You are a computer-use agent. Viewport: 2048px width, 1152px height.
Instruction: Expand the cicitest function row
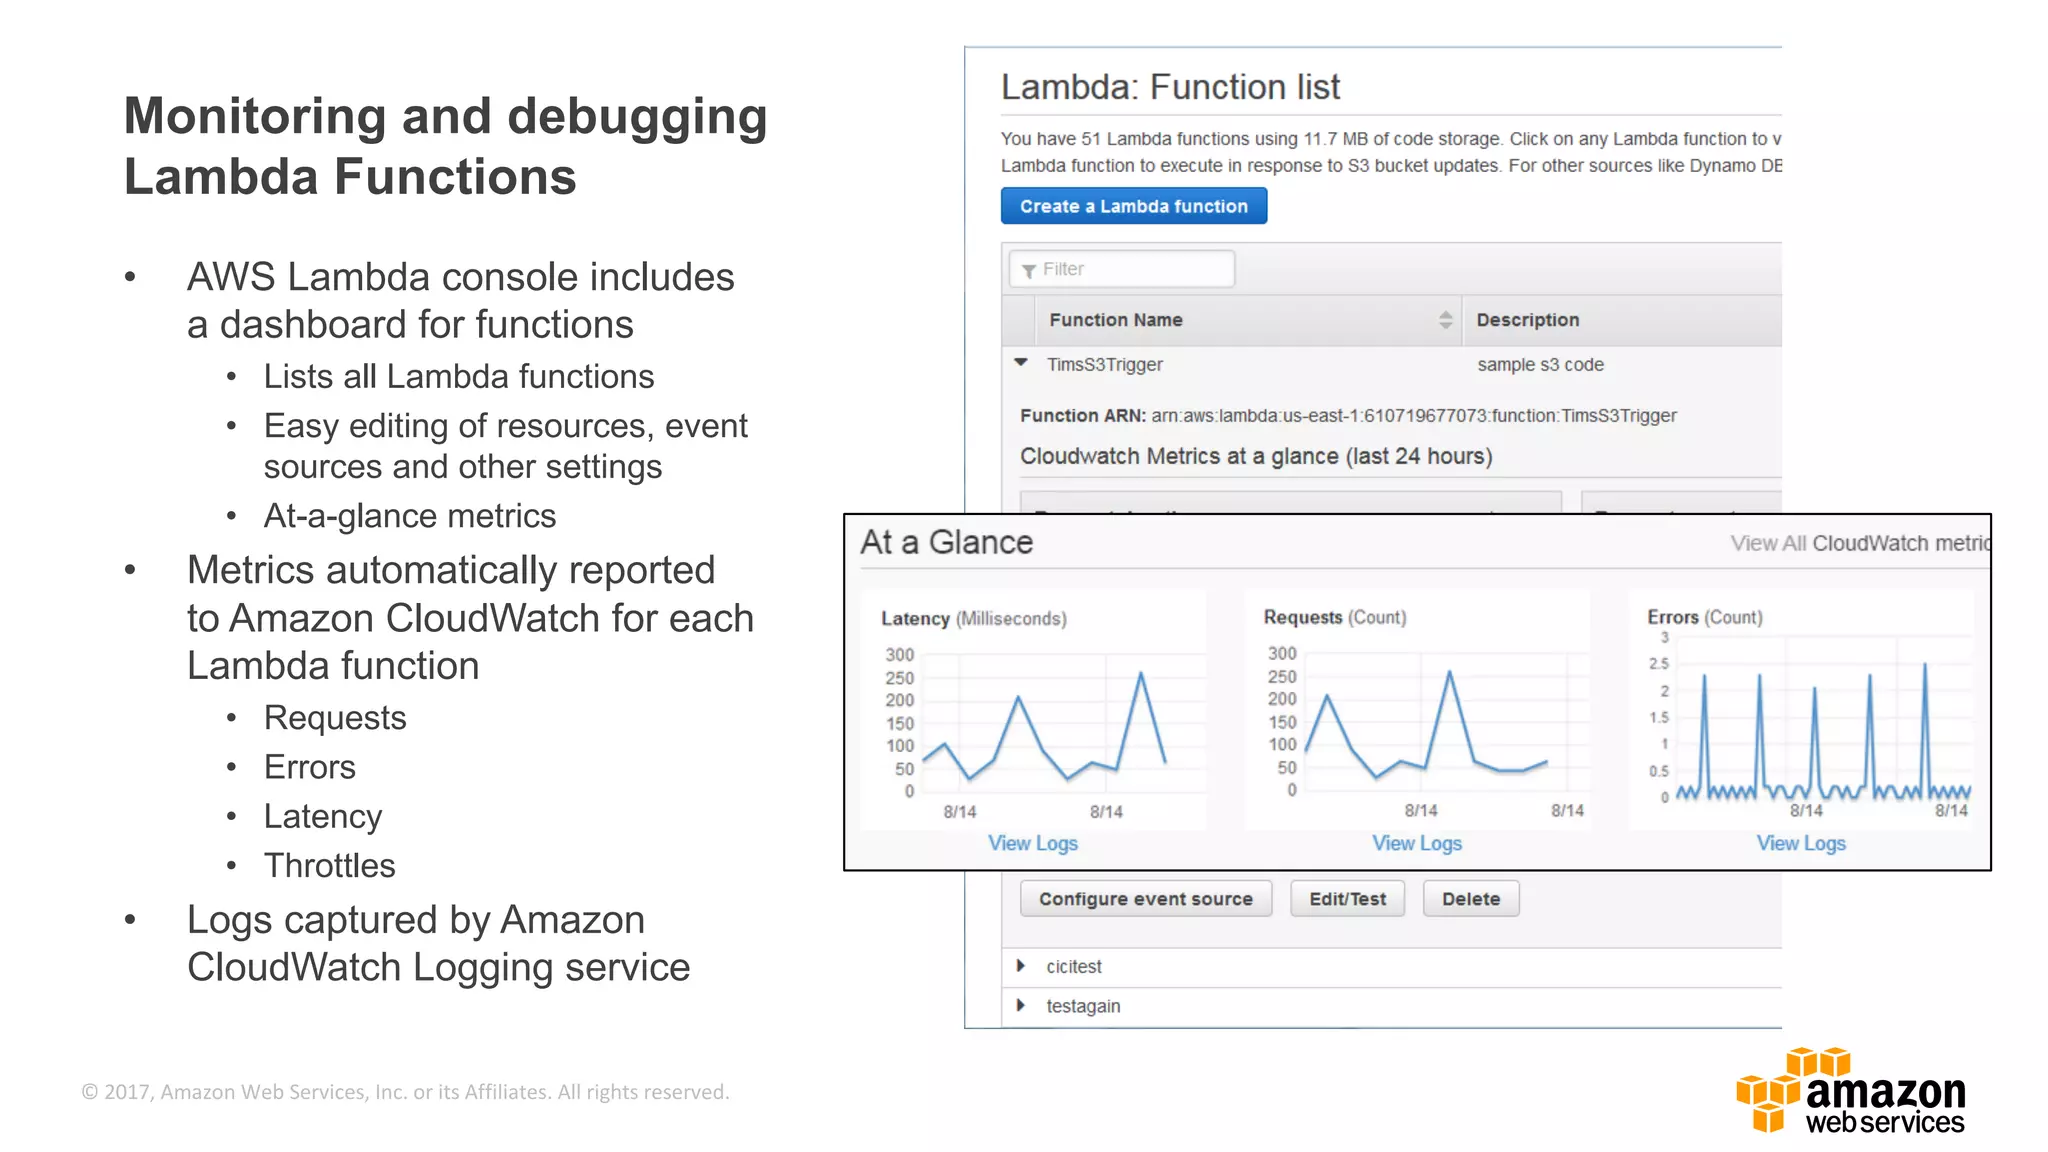1020,966
